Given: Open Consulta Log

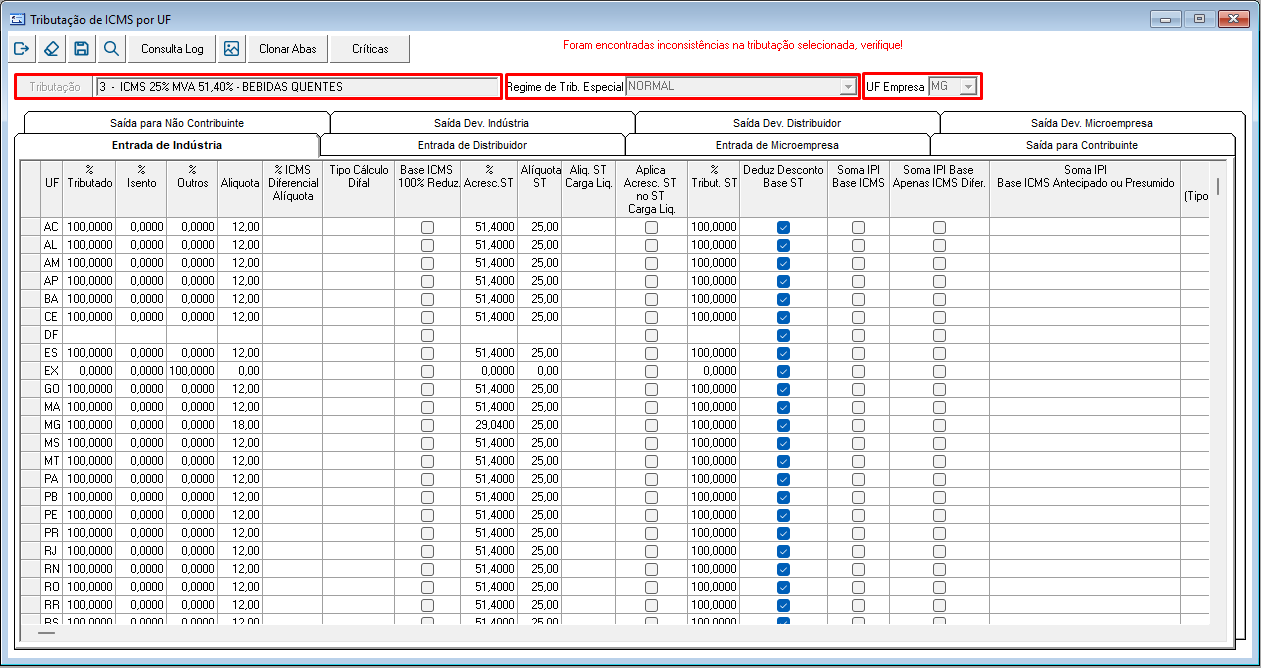Looking at the screenshot, I should (172, 48).
